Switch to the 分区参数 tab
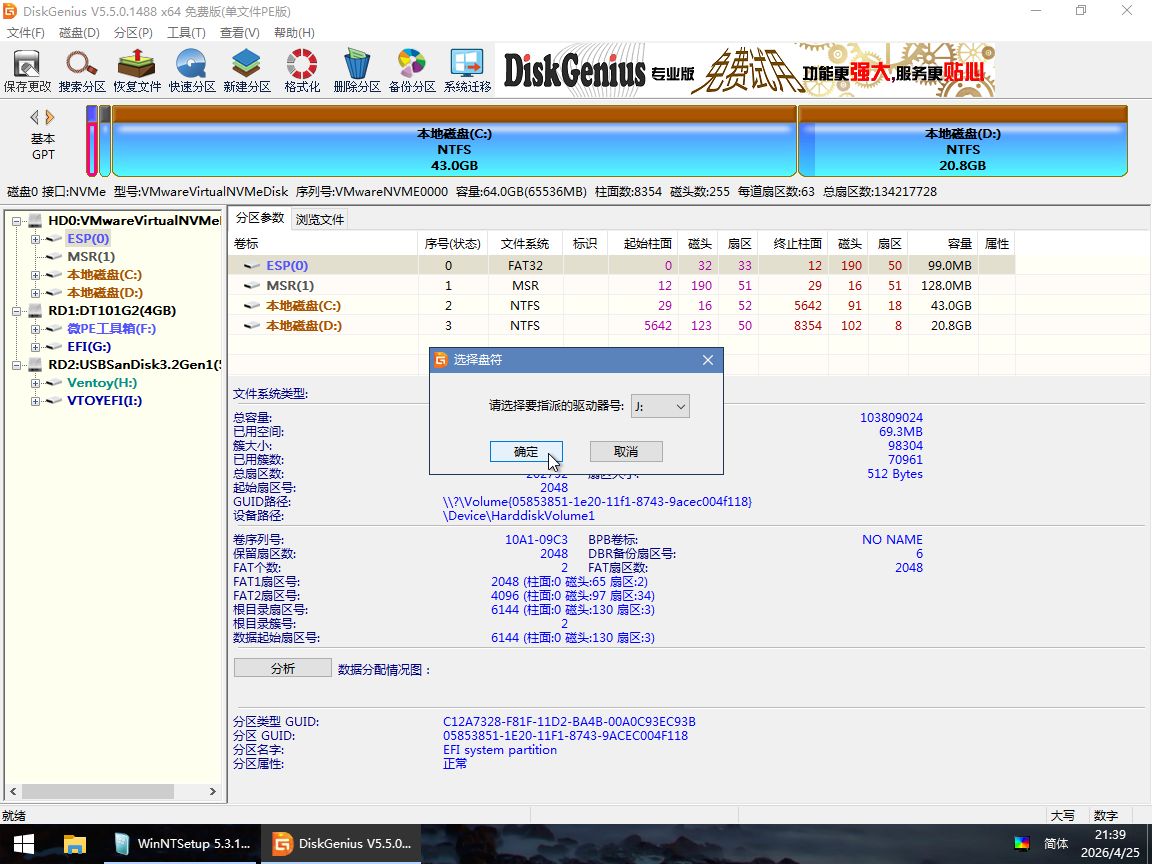The height and width of the screenshot is (864, 1152). (260, 218)
